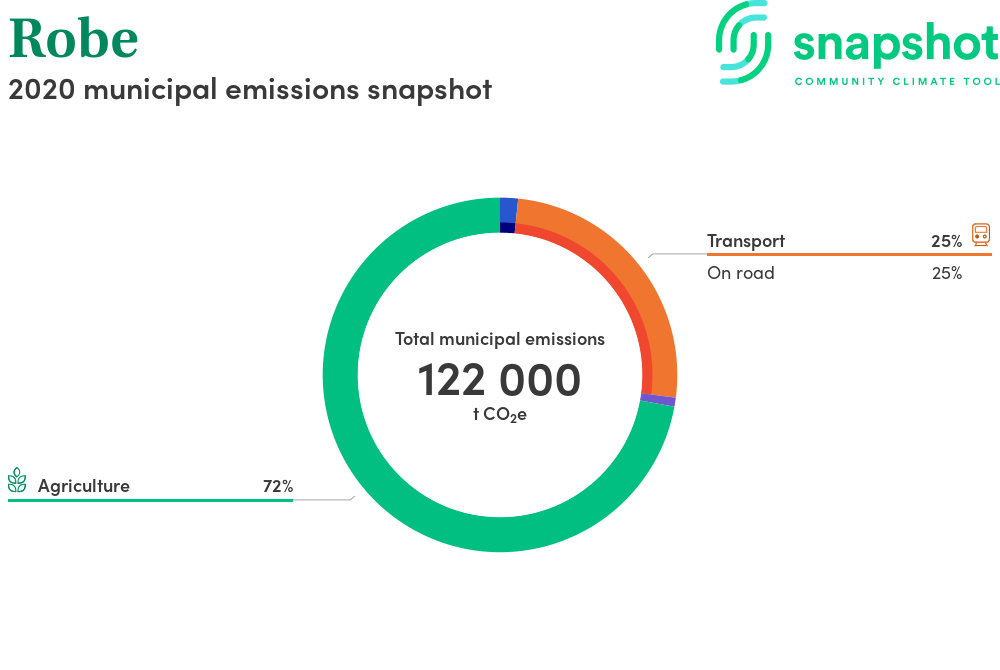Image resolution: width=1000 pixels, height=670 pixels.
Task: Click the dark navy inner top segment
Action: click(507, 228)
